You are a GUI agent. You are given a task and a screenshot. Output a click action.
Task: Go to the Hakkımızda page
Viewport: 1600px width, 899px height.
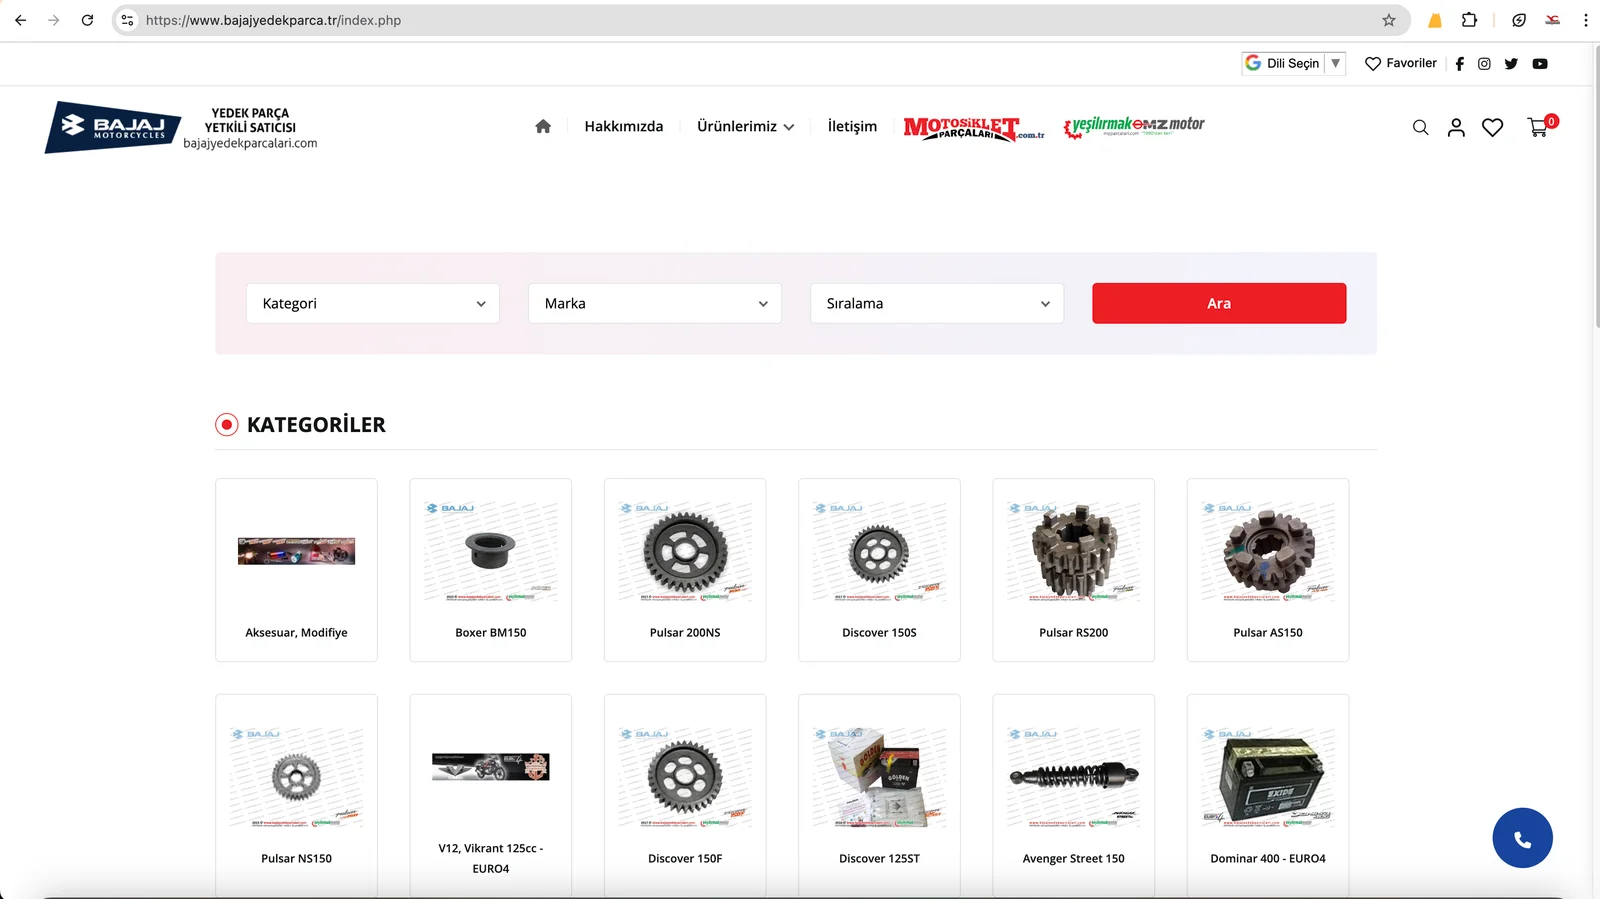point(624,126)
